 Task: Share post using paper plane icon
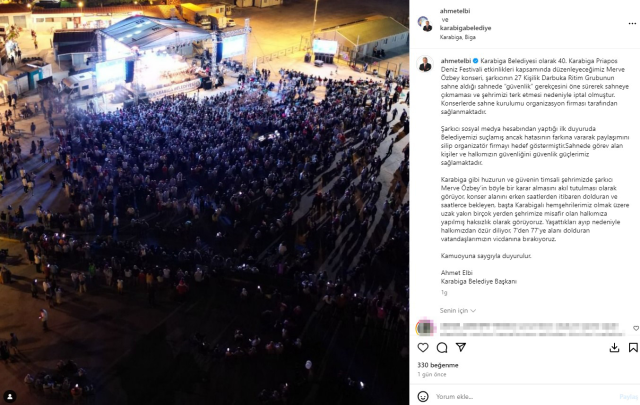461,347
